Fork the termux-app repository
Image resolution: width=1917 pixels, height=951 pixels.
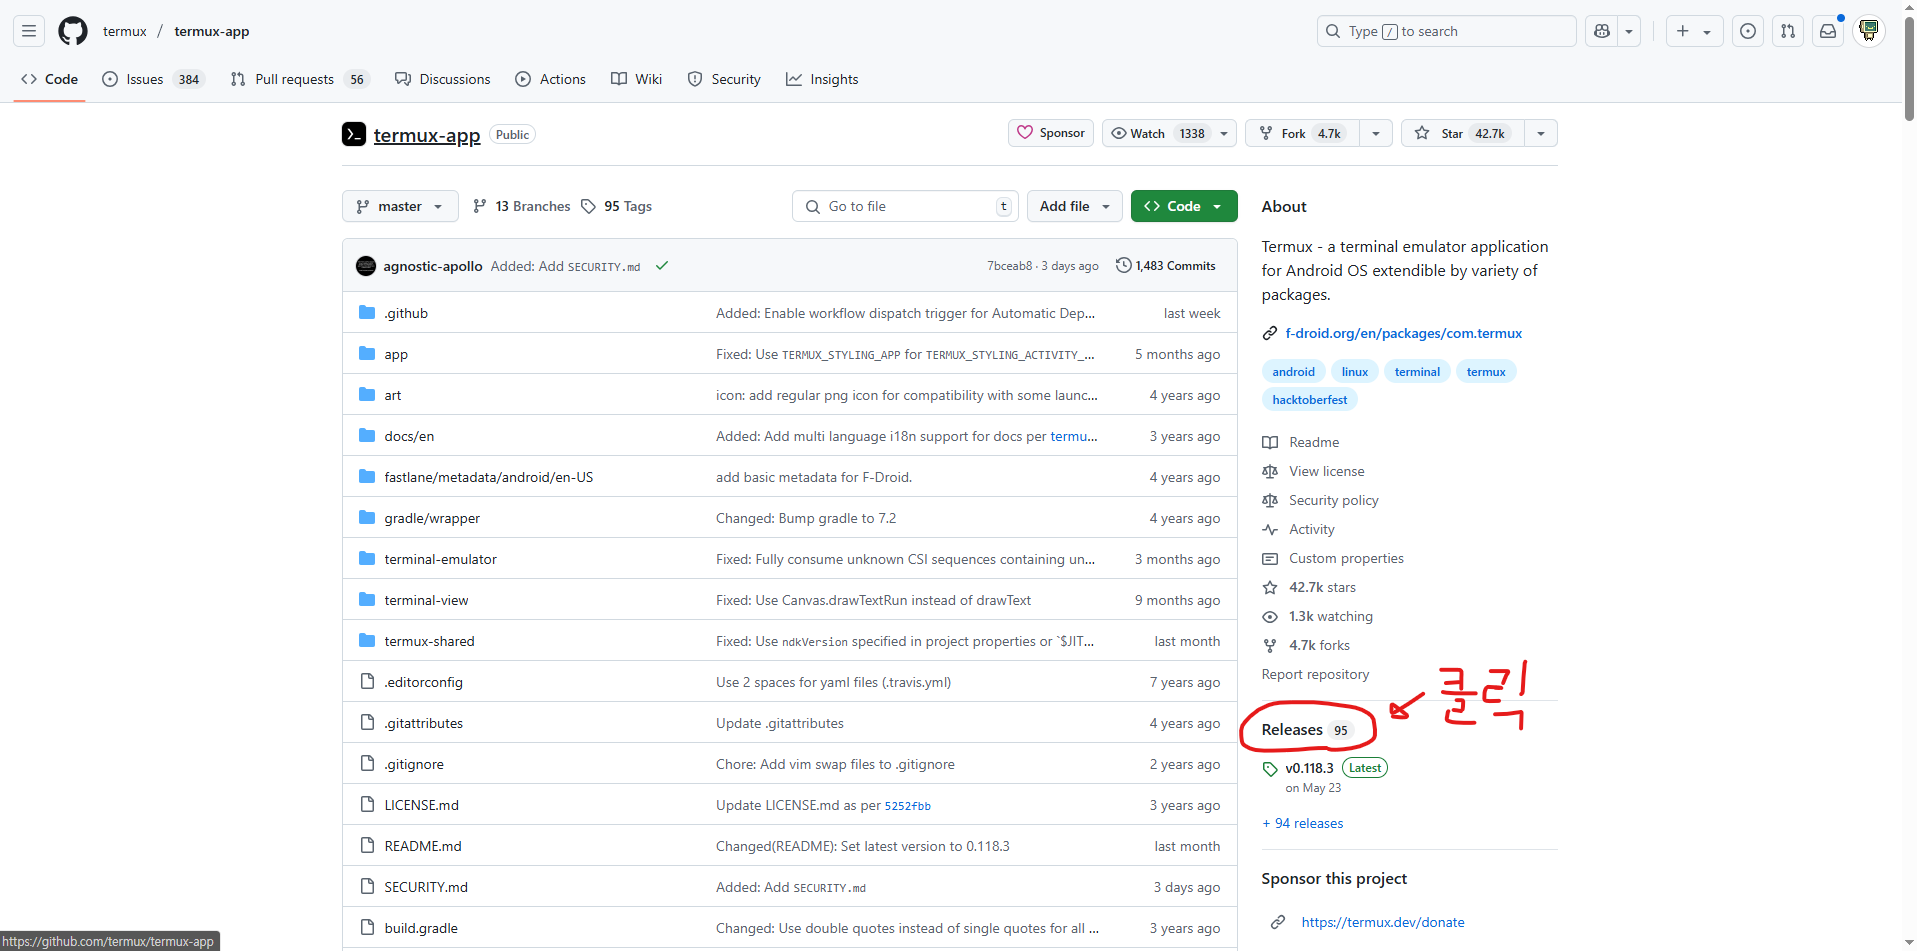pyautogui.click(x=1302, y=133)
